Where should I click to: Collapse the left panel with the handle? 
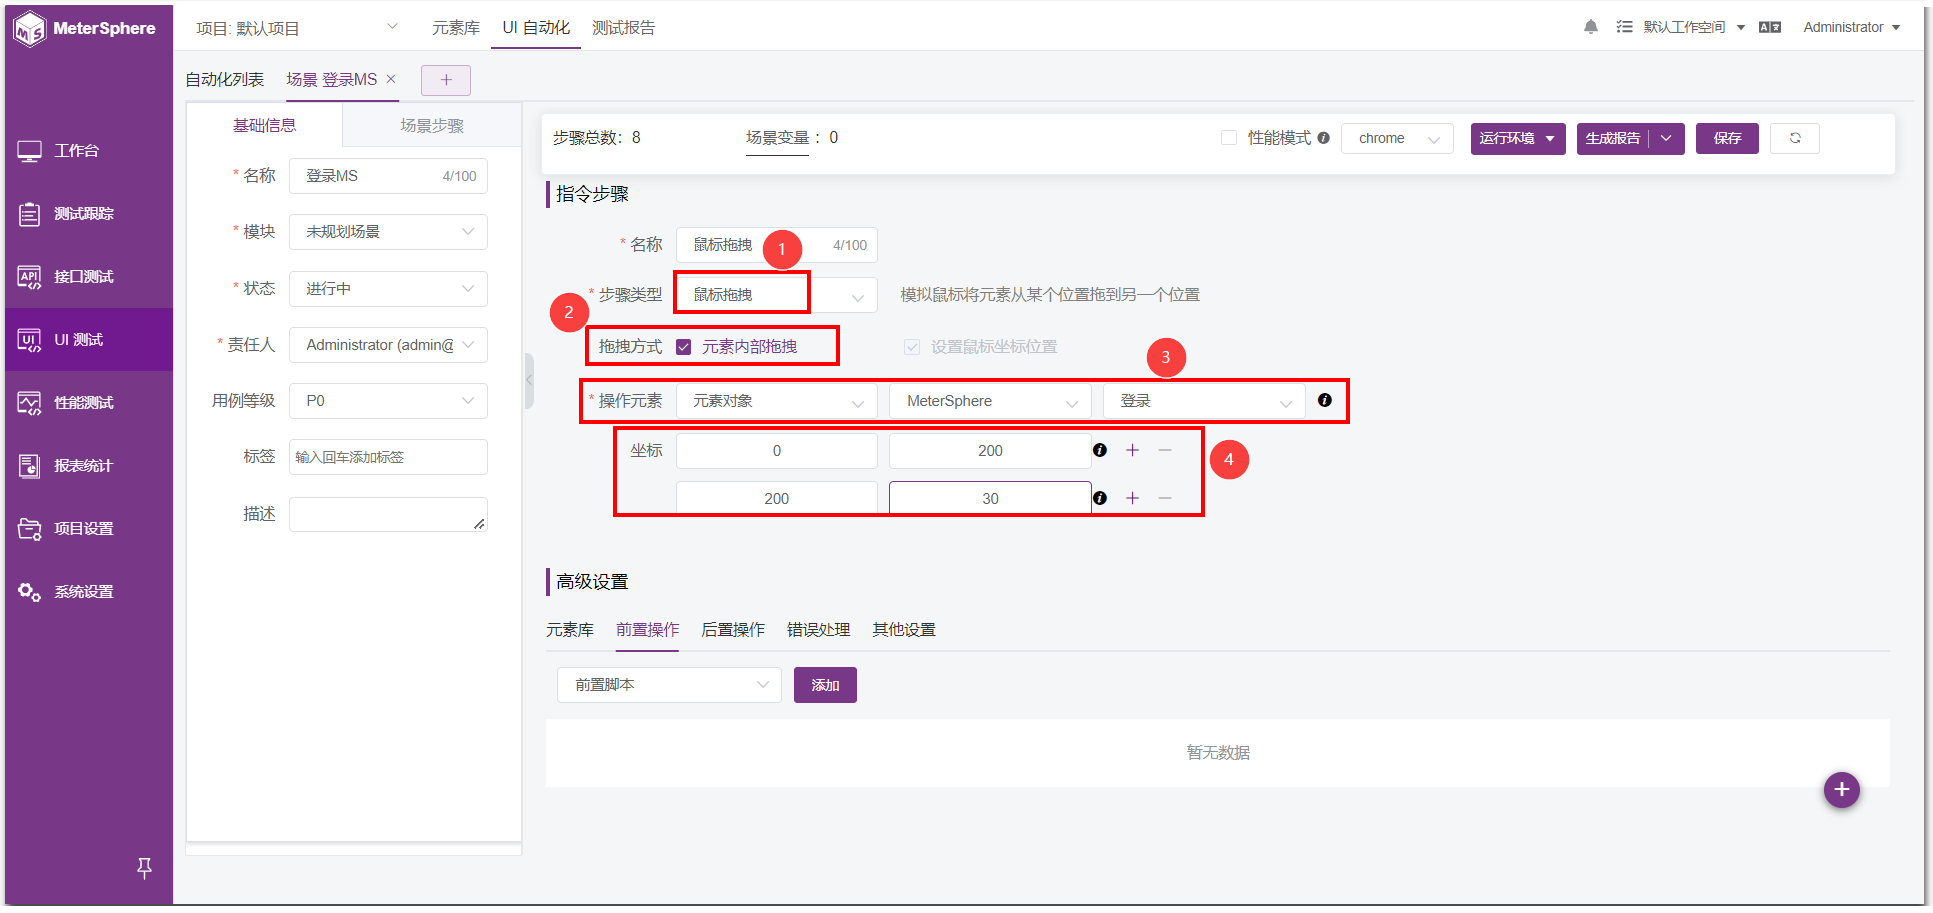529,380
